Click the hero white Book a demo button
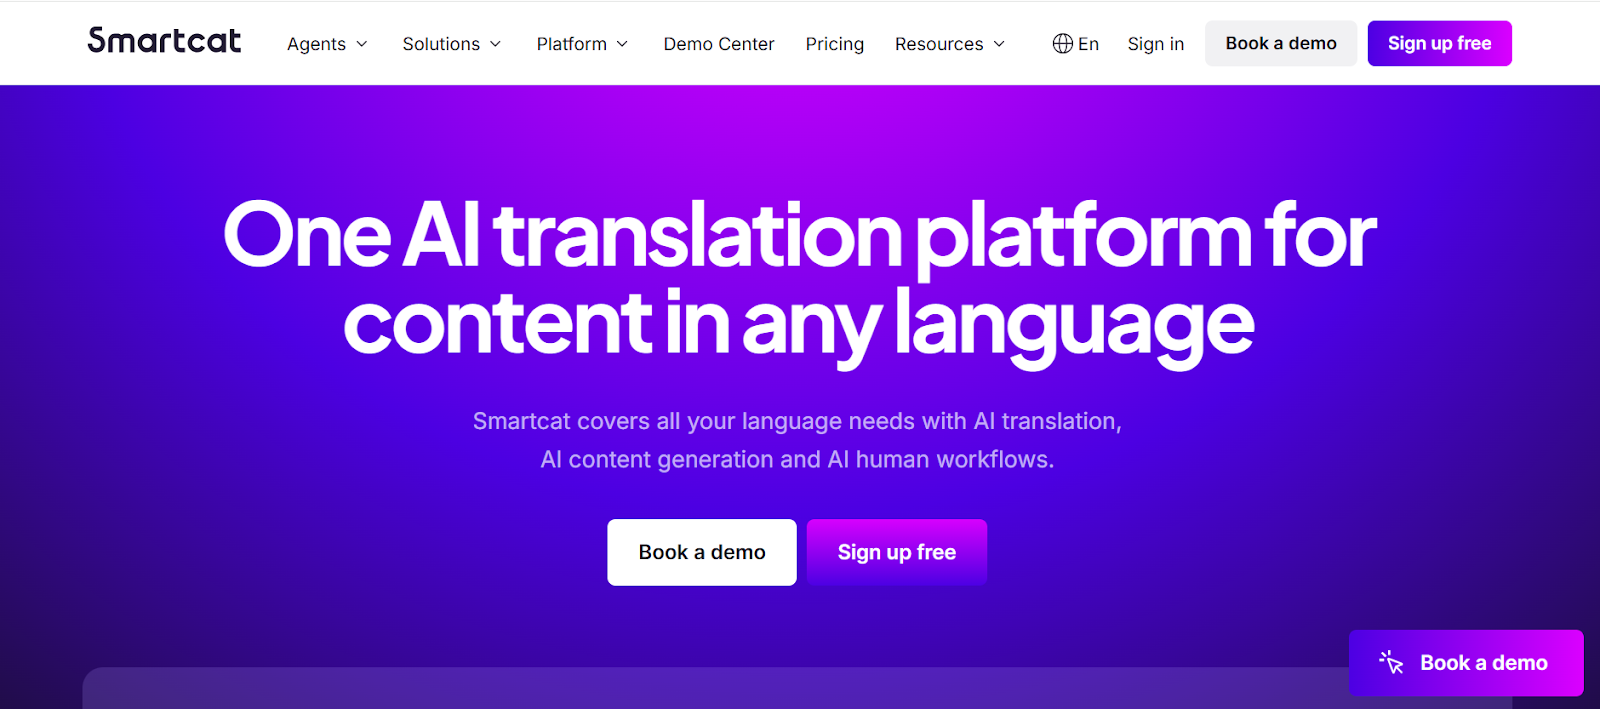Viewport: 1600px width, 709px height. point(702,552)
